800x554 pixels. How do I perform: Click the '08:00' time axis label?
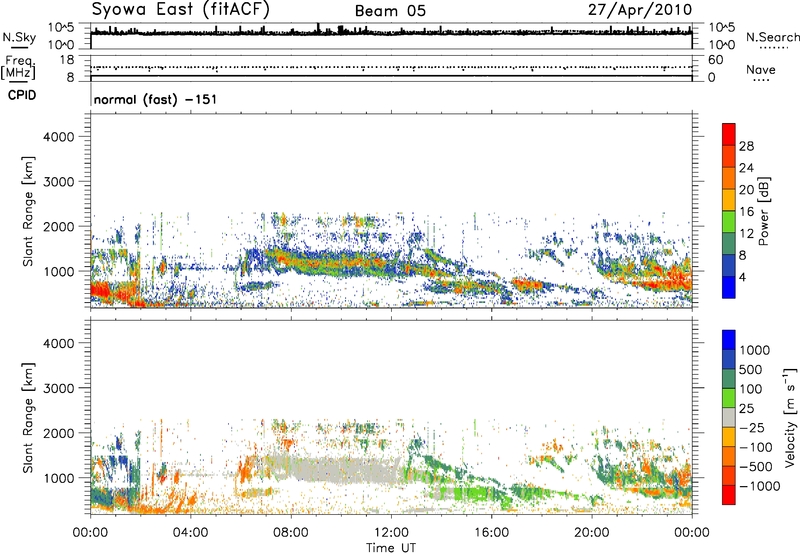pyautogui.click(x=291, y=533)
